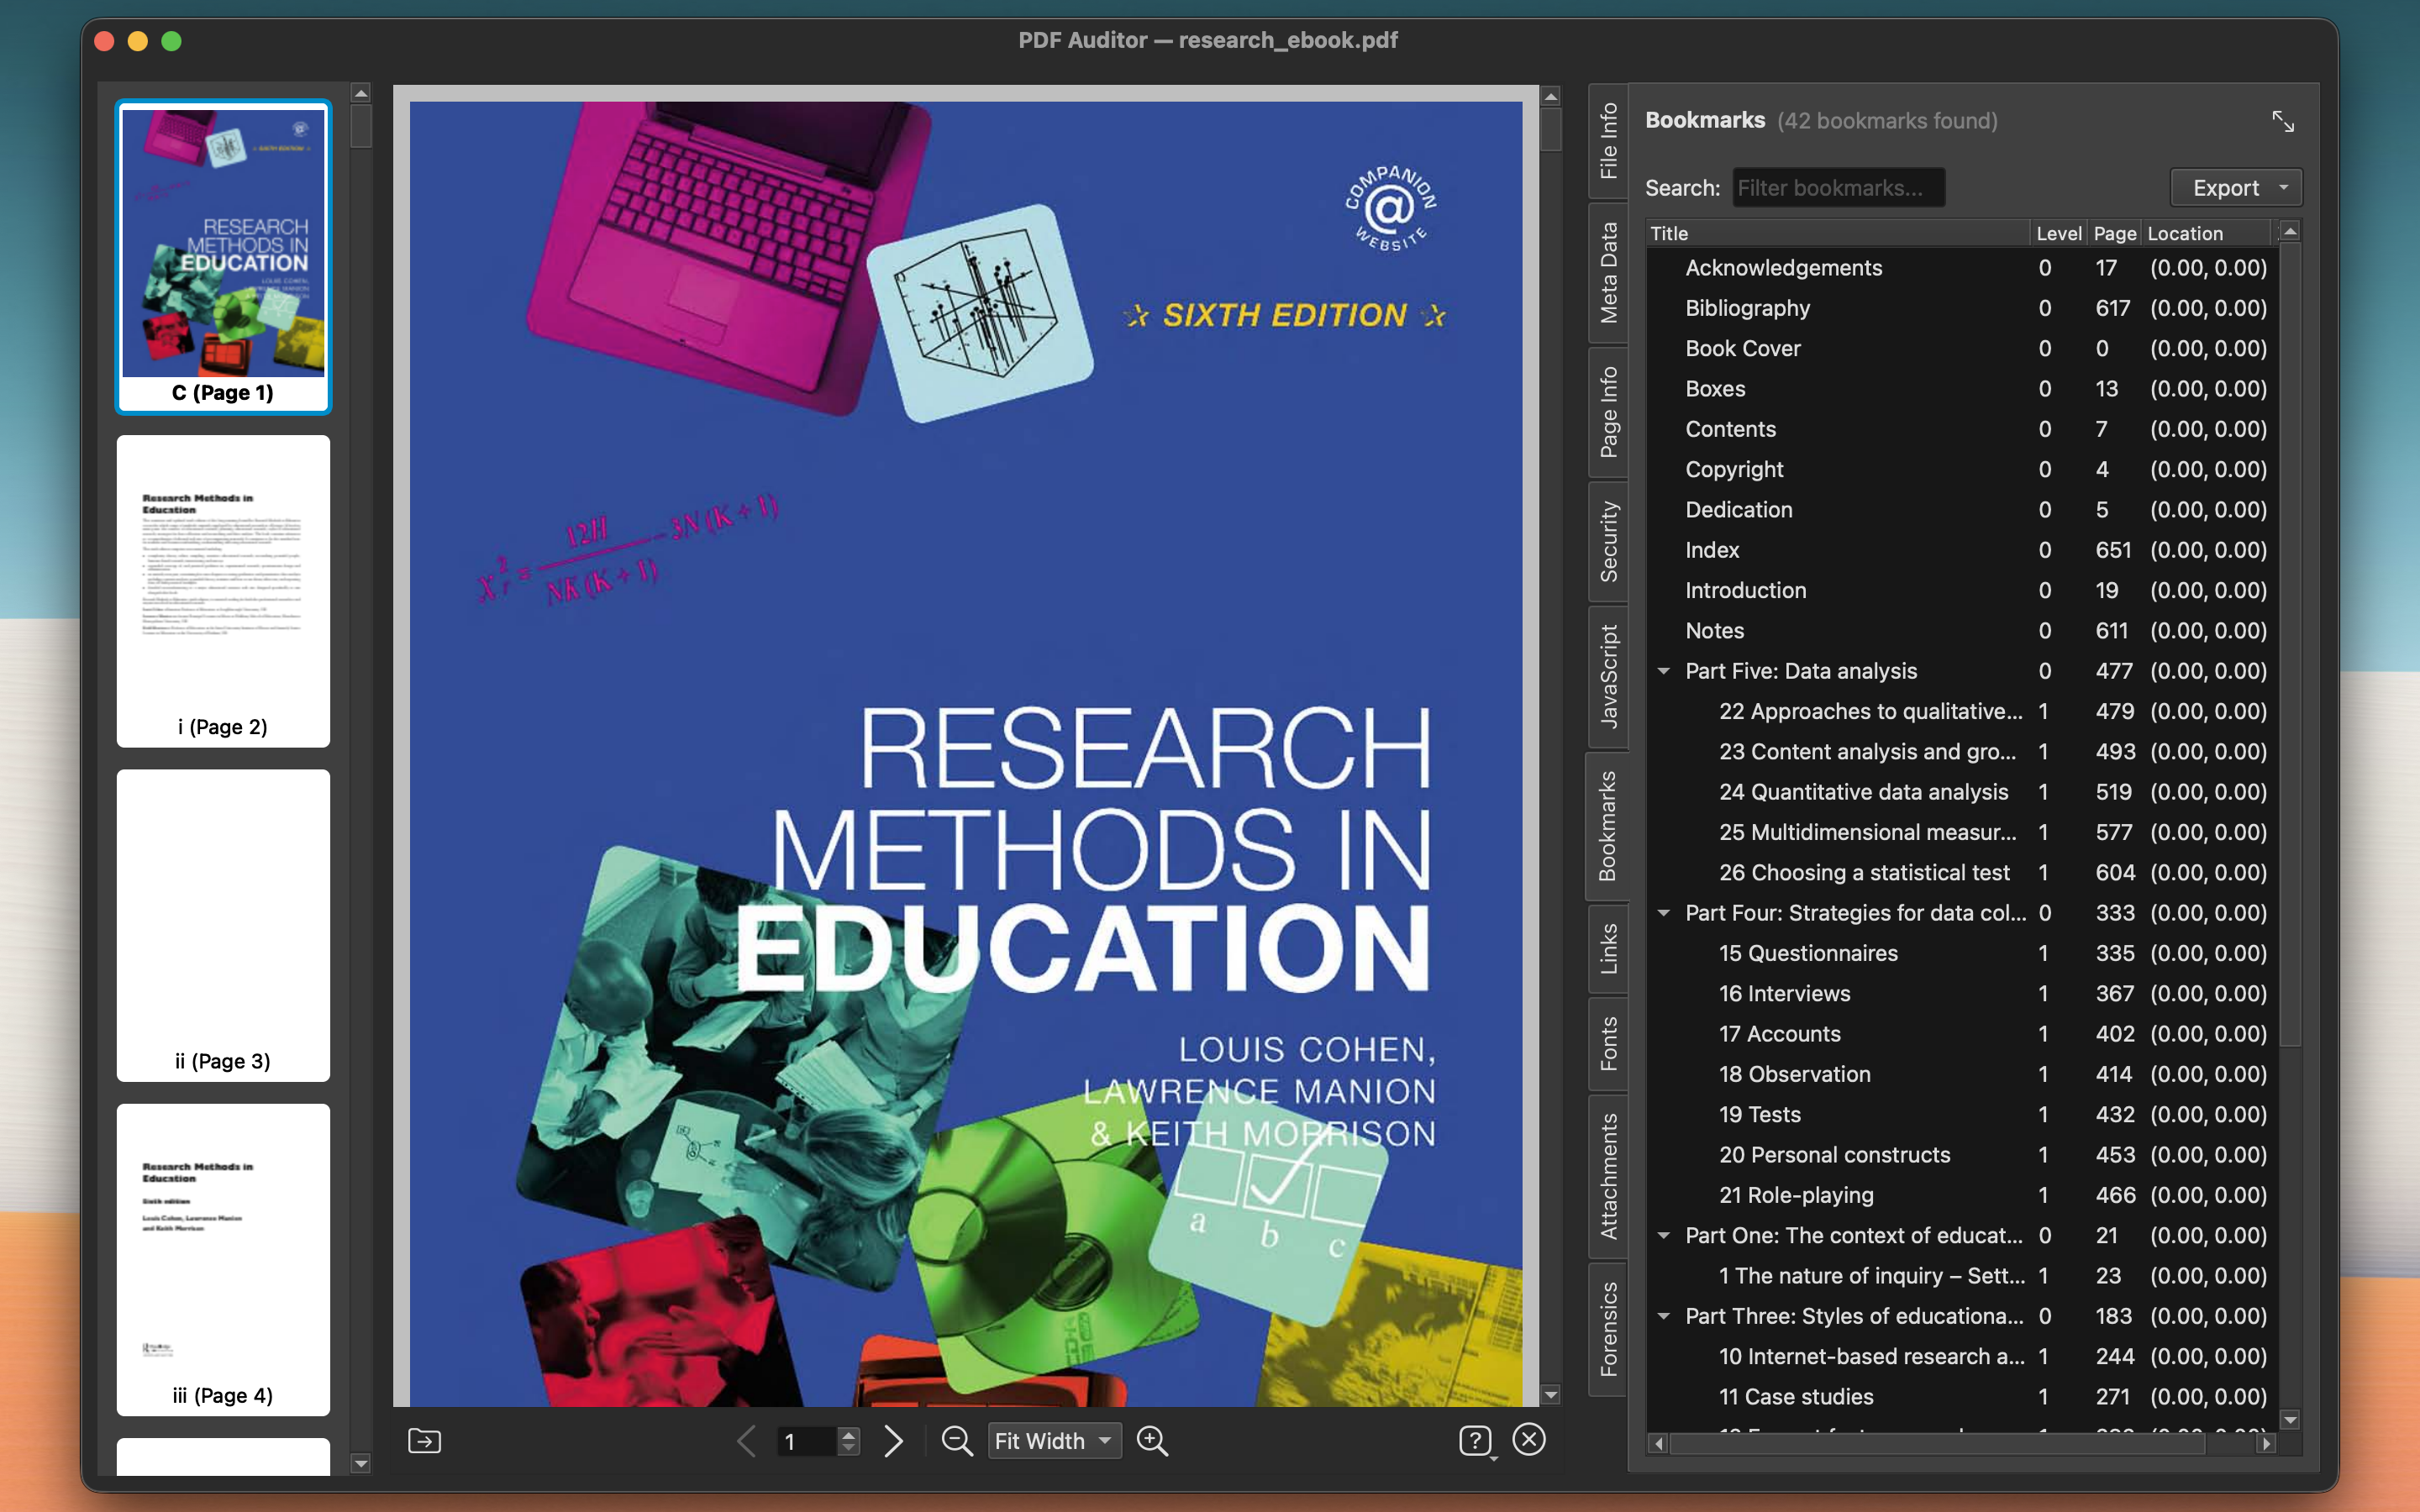The width and height of the screenshot is (2420, 1512).
Task: Click the Filter bookmarks search field
Action: (x=1838, y=188)
